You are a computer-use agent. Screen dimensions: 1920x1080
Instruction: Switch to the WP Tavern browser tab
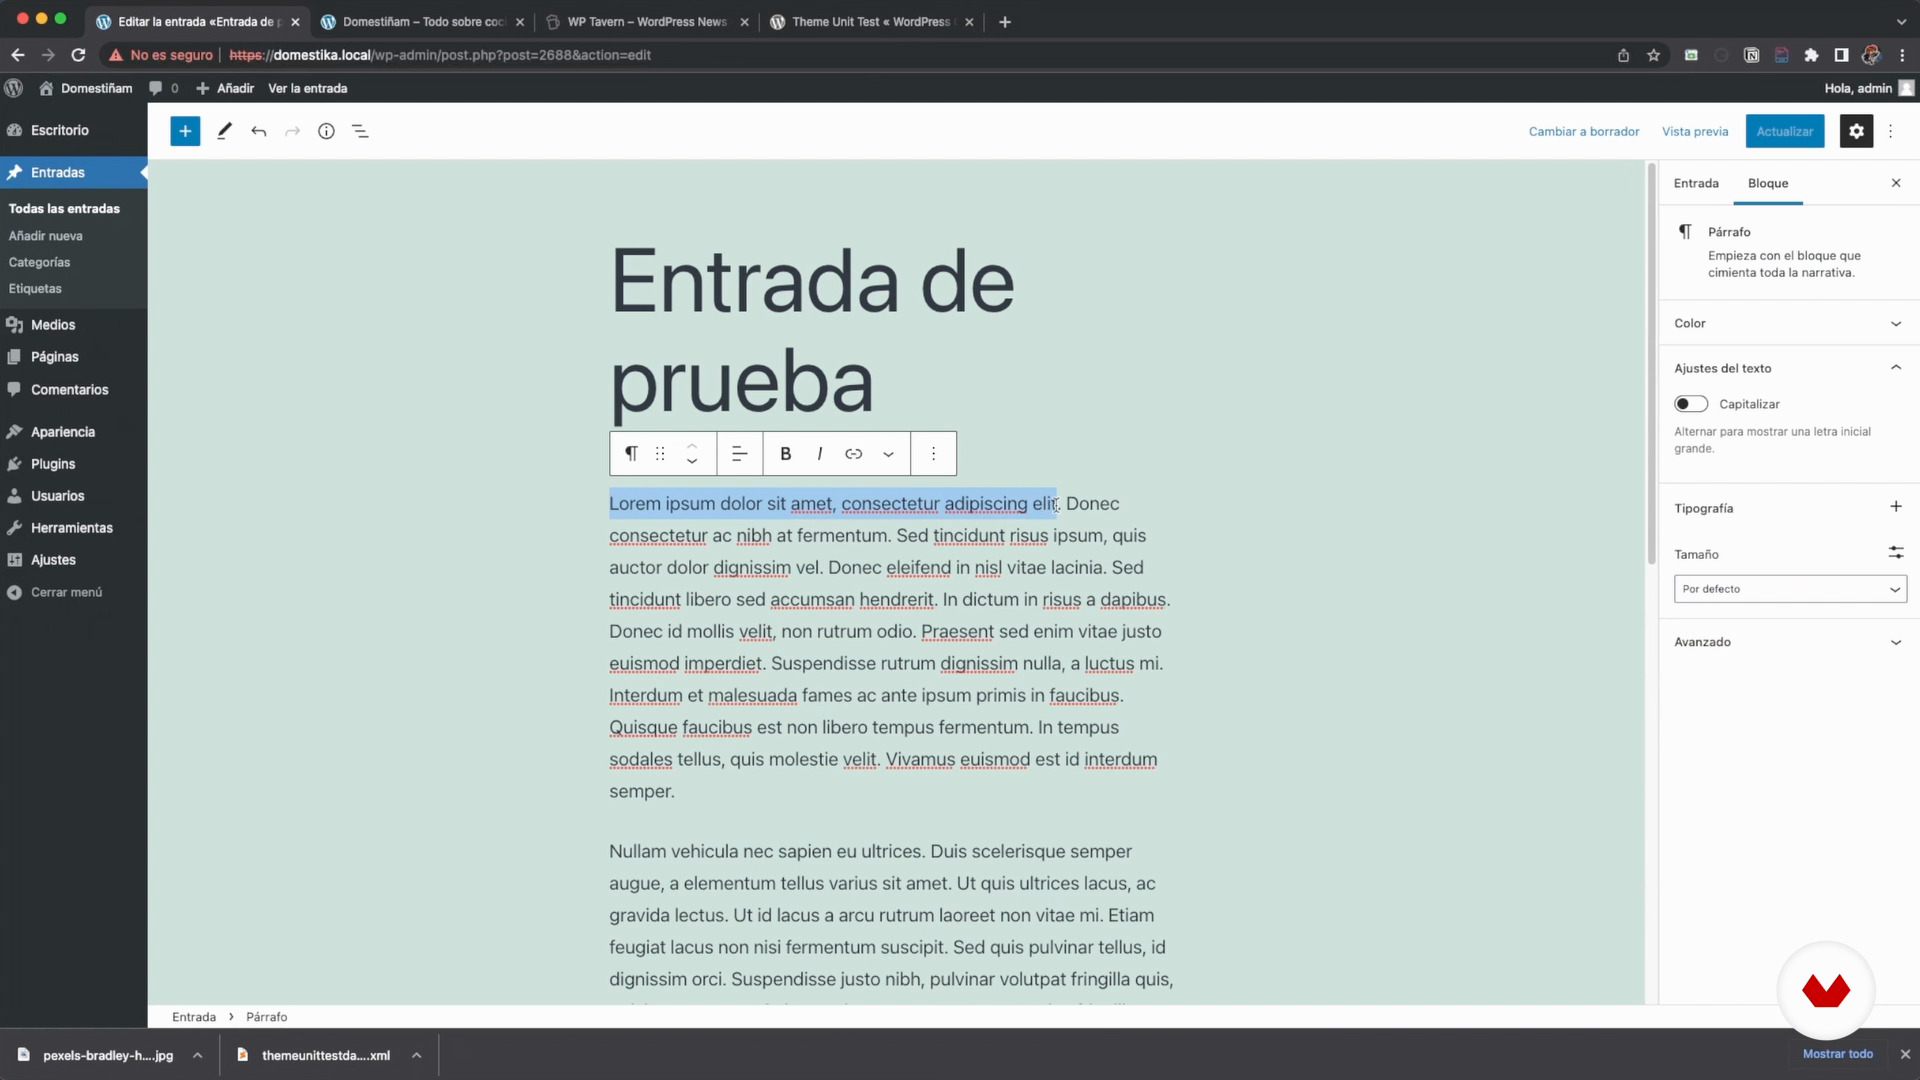pyautogui.click(x=646, y=21)
